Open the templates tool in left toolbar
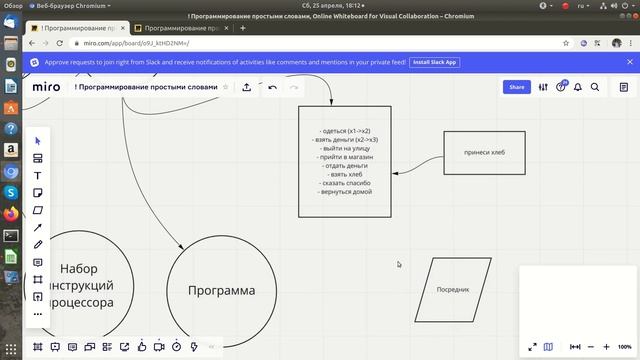 pos(38,158)
